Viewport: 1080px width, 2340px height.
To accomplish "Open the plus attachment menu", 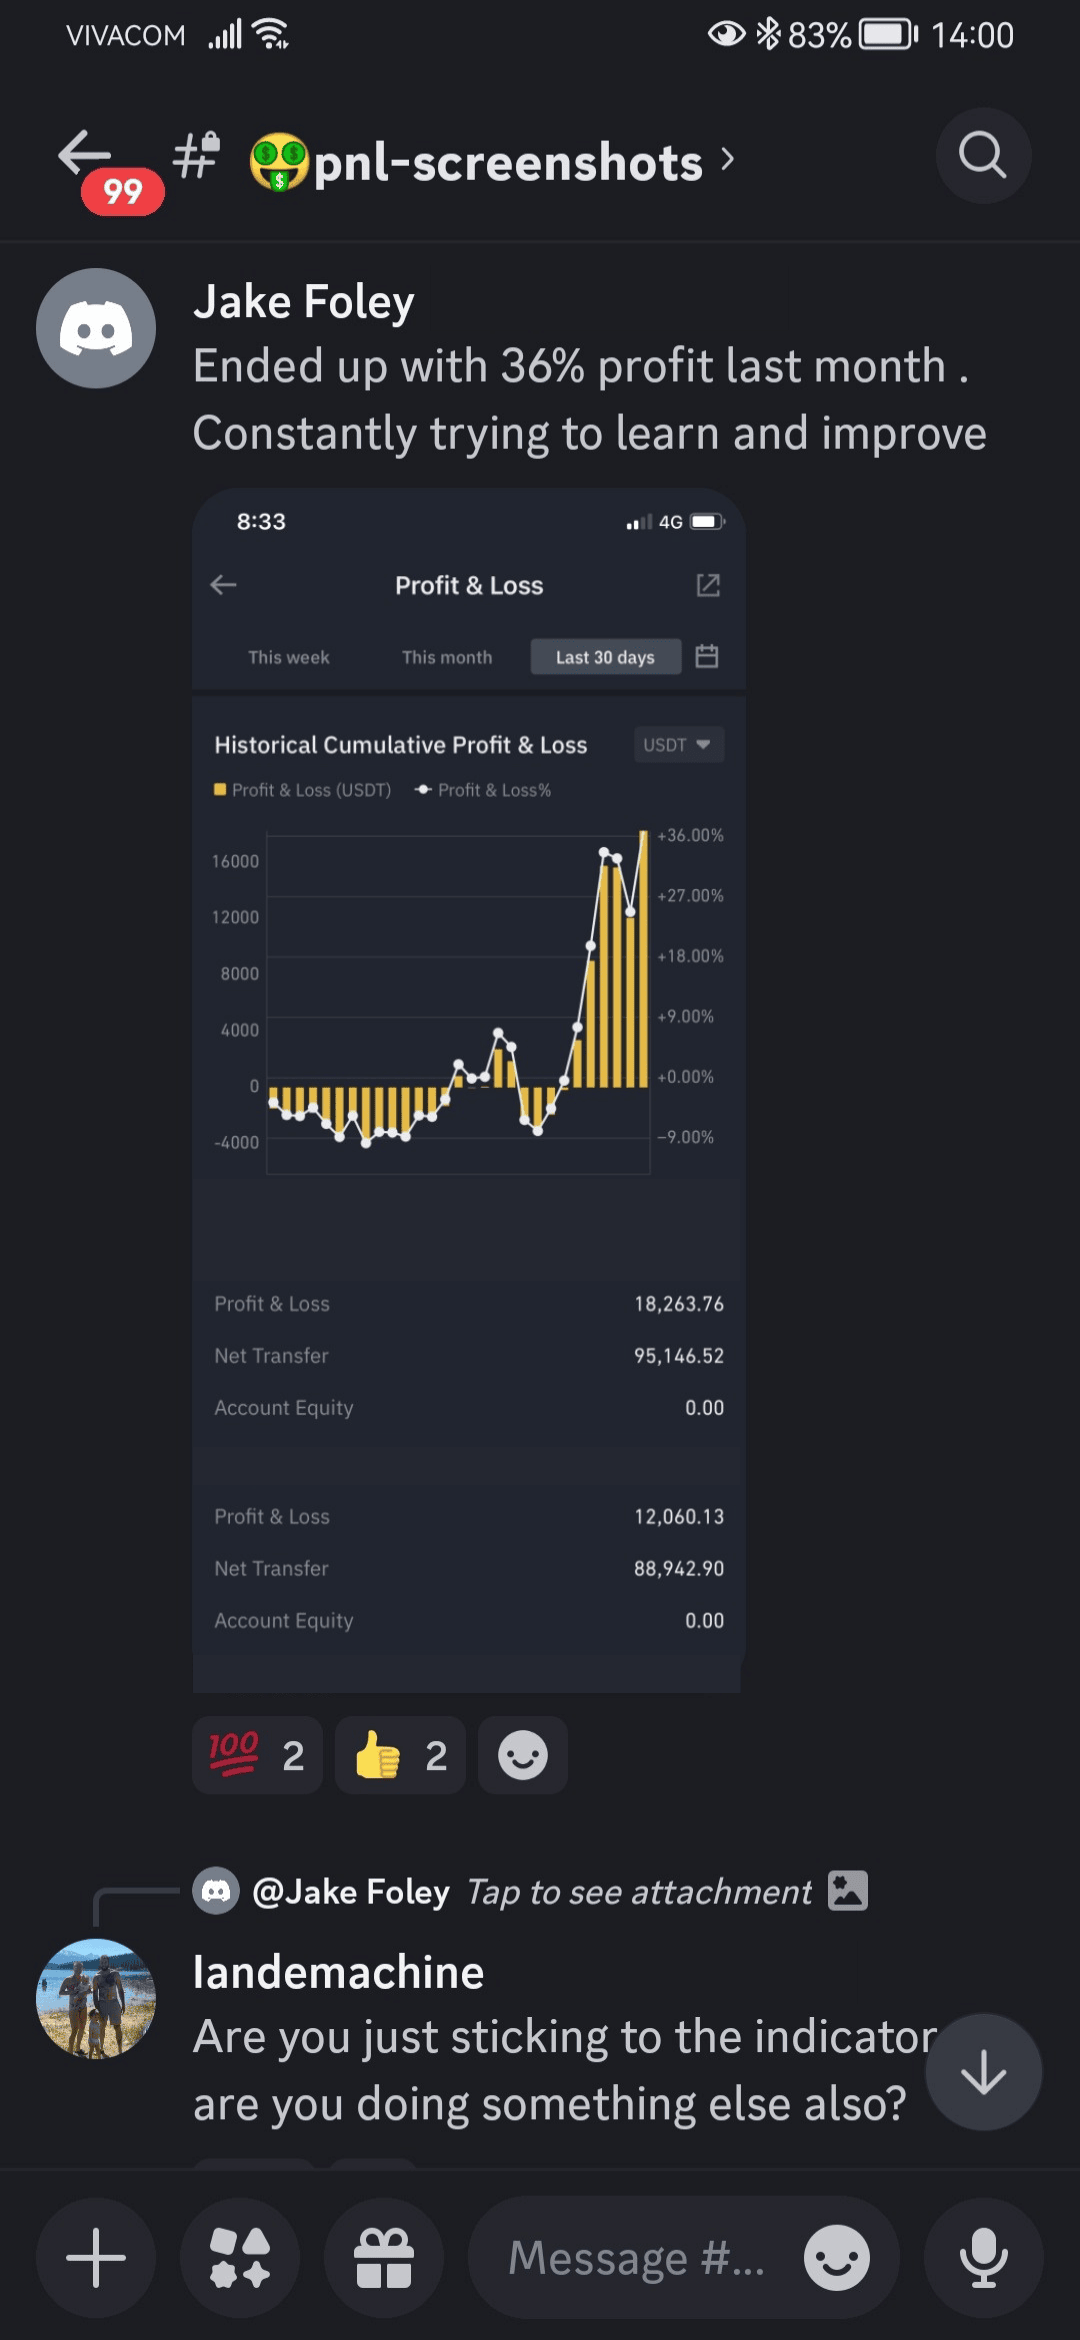I will click(96, 2257).
